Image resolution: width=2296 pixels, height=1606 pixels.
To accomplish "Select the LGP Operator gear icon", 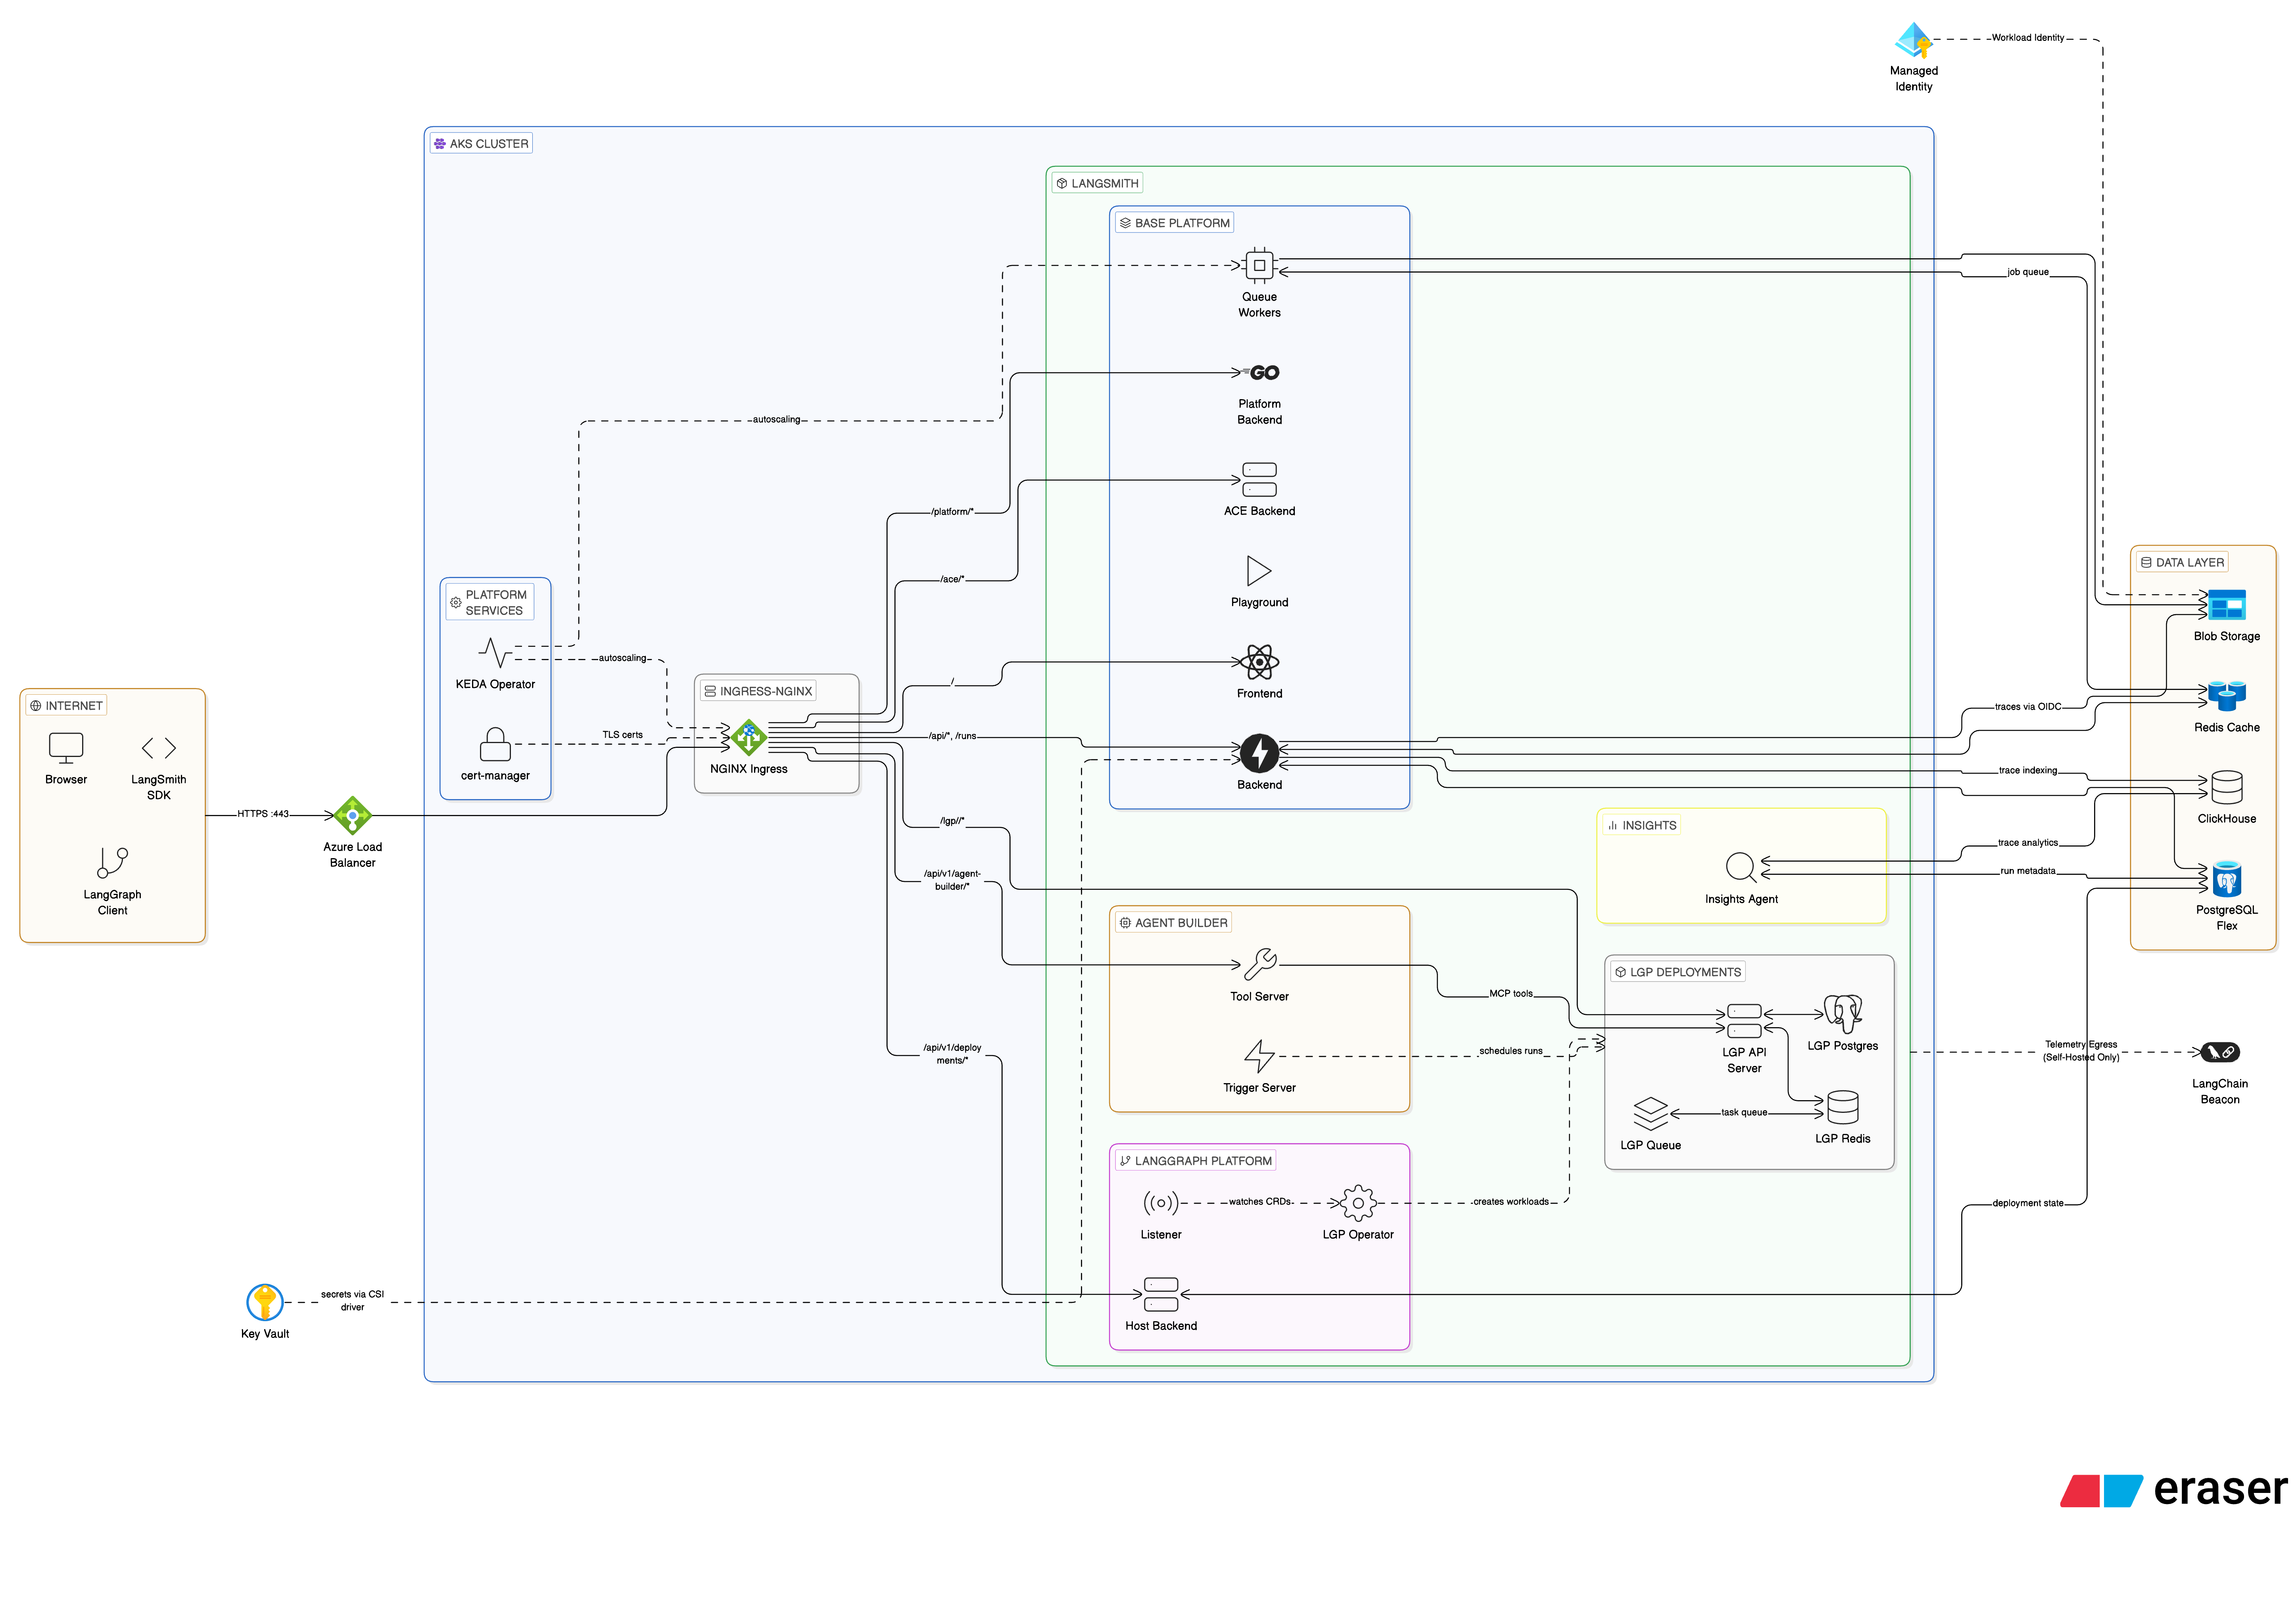I will click(1357, 1203).
